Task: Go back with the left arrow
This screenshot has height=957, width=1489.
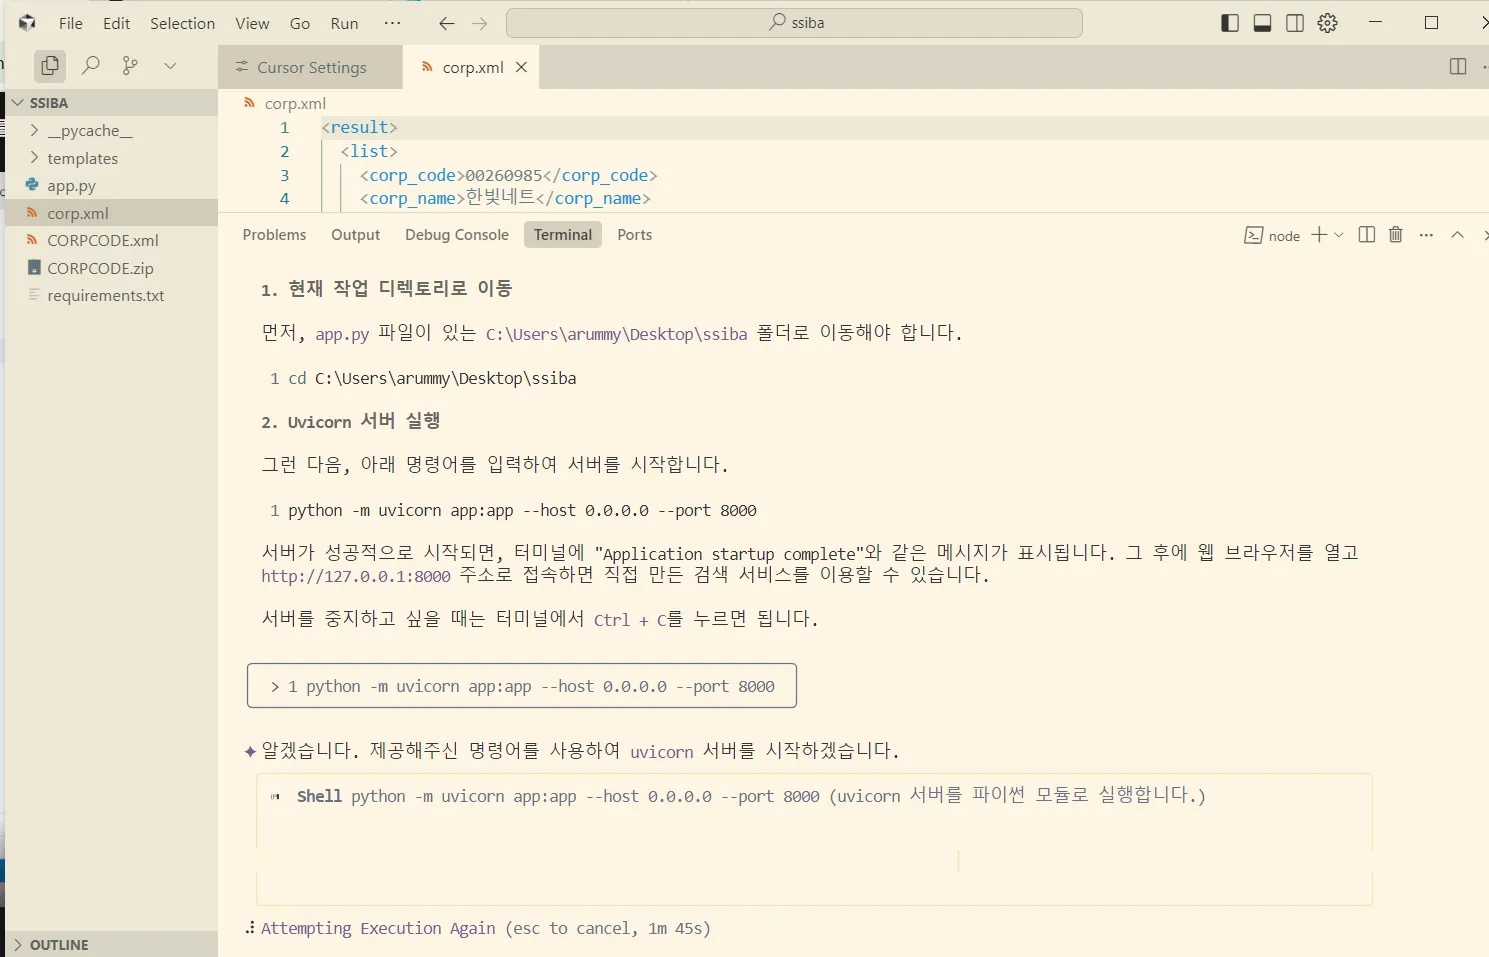Action: [x=447, y=23]
